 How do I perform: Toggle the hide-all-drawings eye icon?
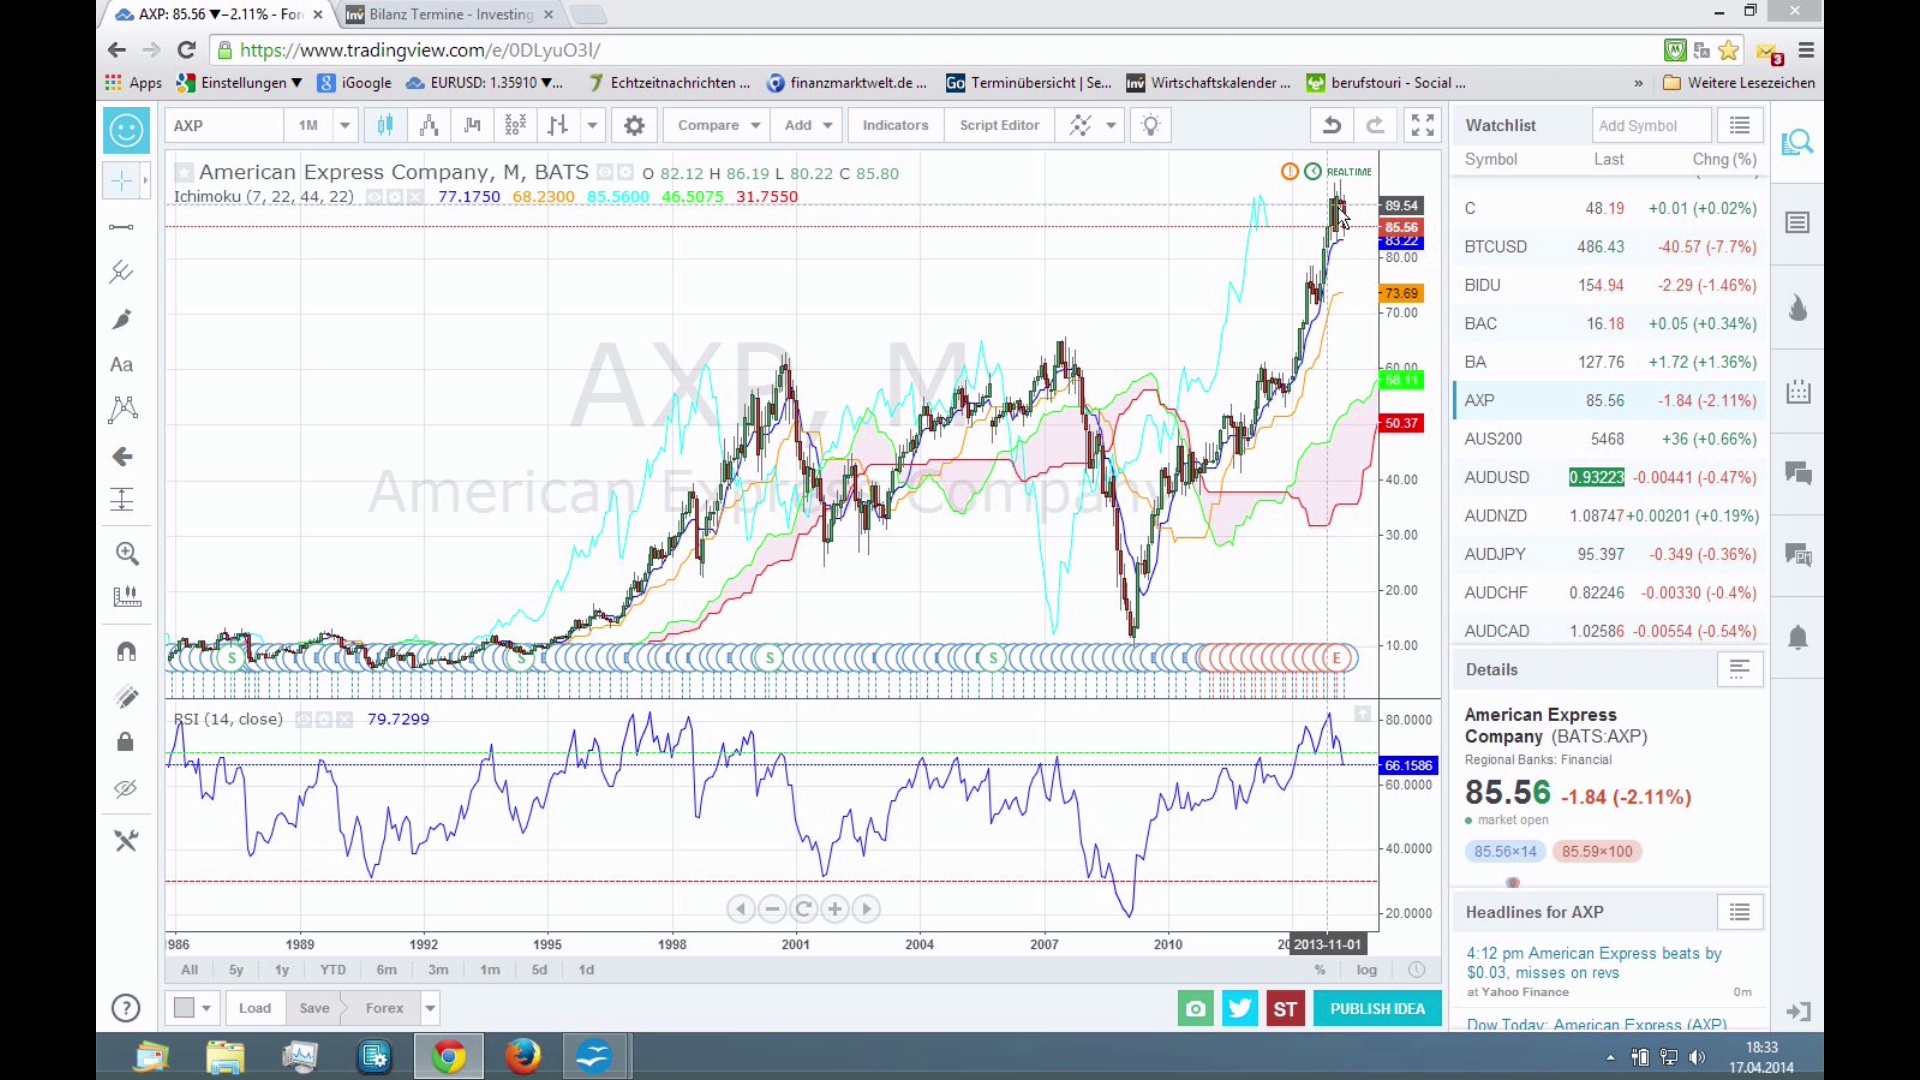(126, 789)
